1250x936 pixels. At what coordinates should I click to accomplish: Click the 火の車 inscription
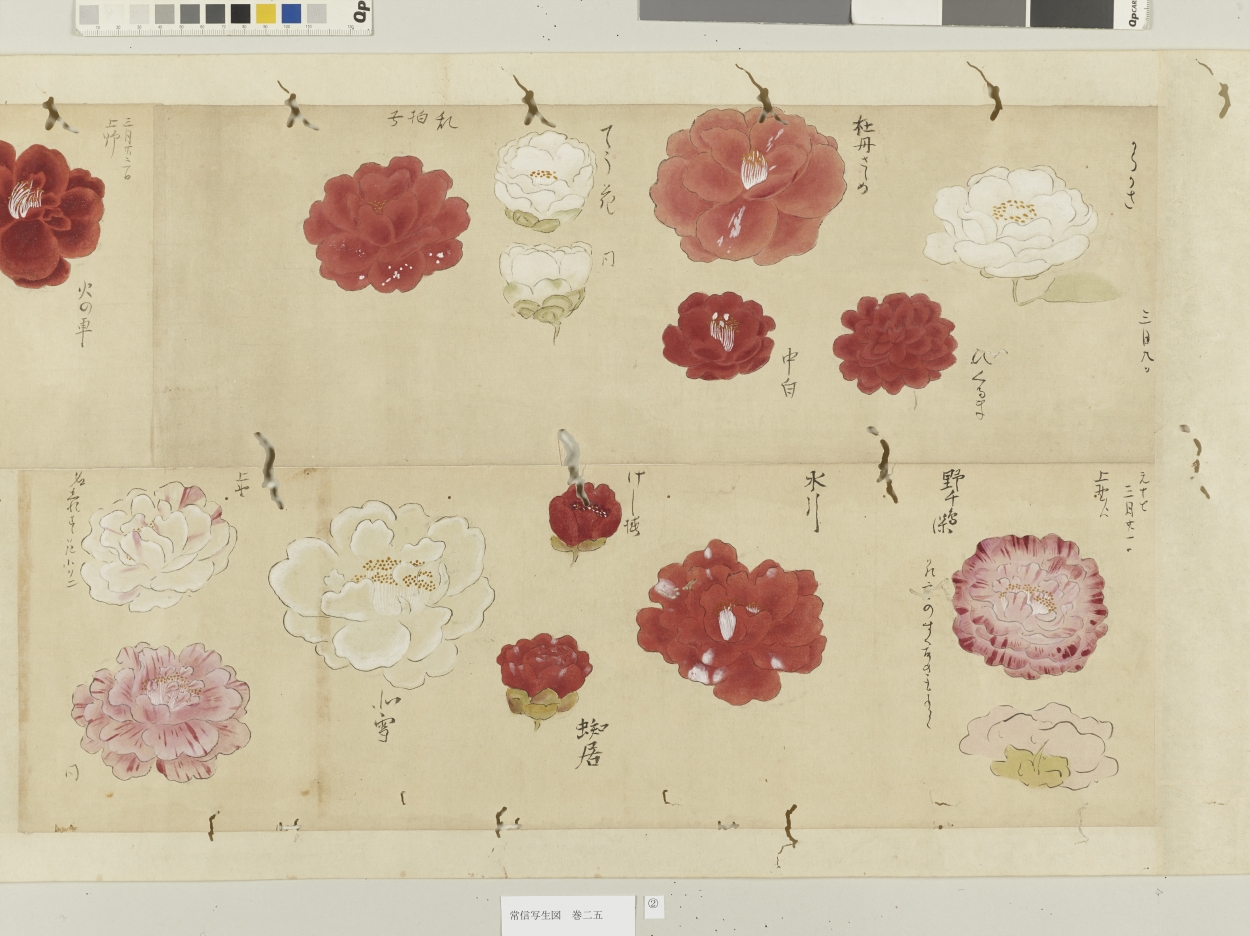click(83, 314)
